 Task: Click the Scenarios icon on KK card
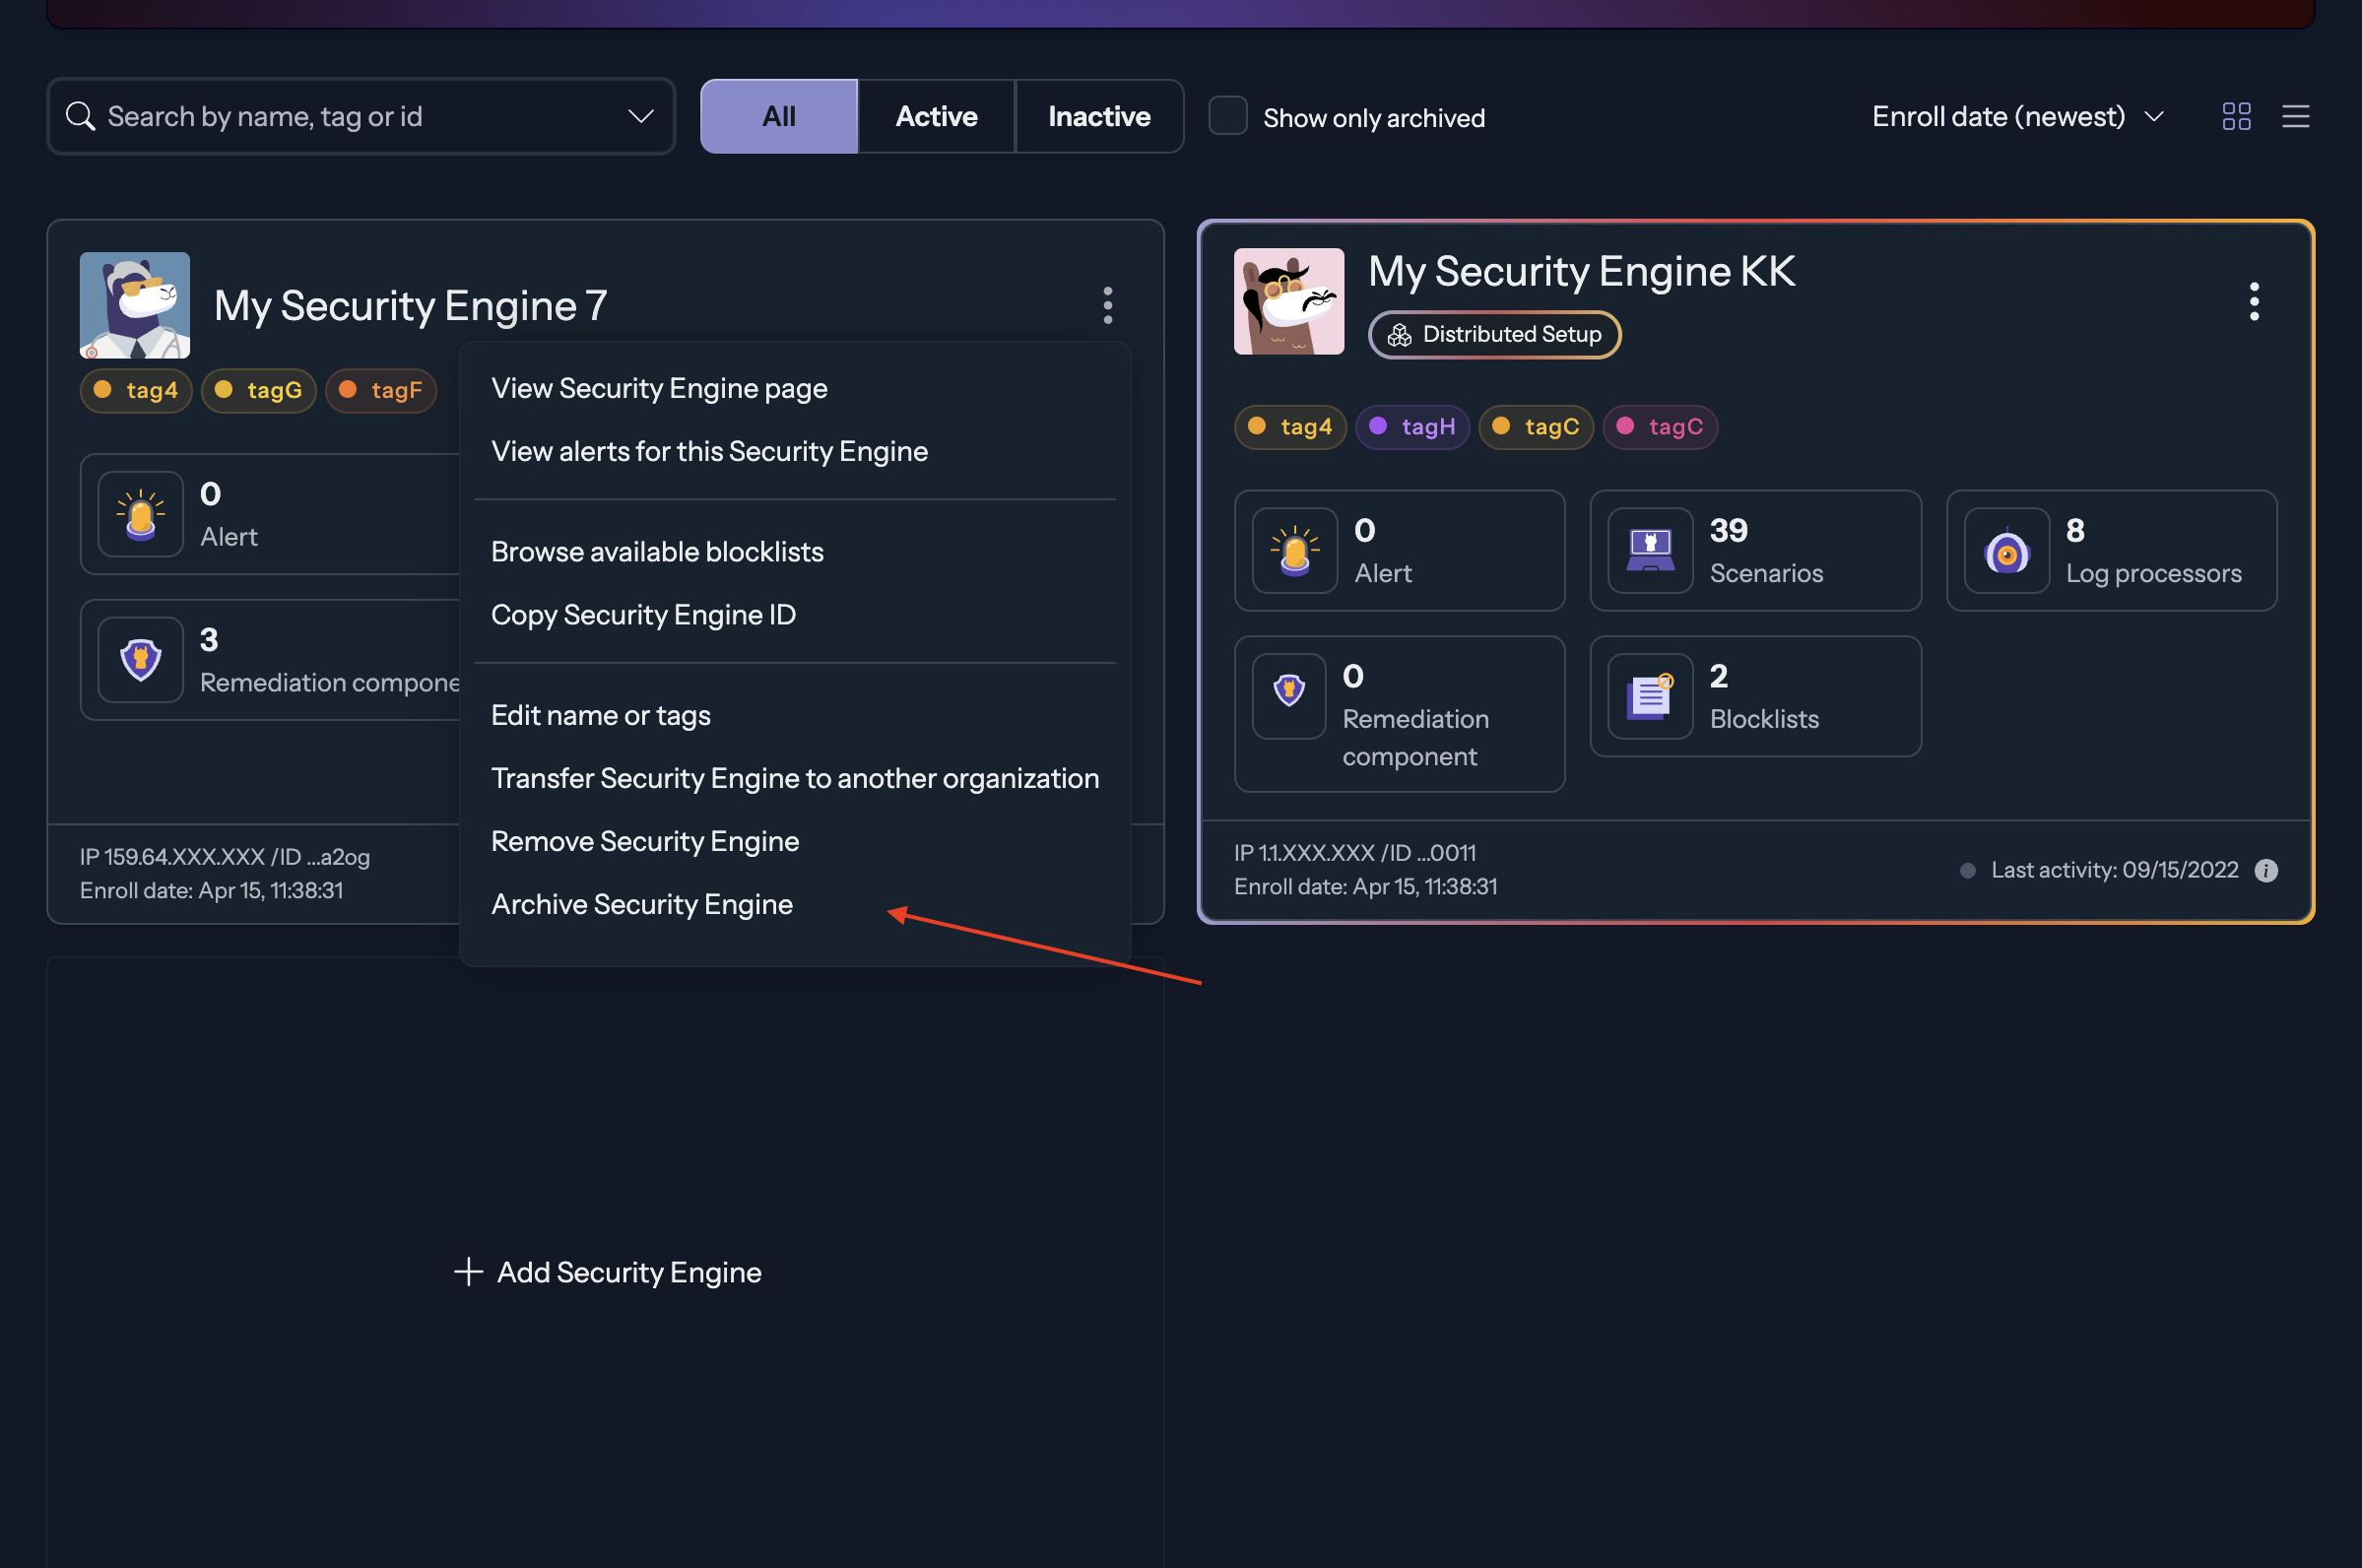click(1649, 551)
